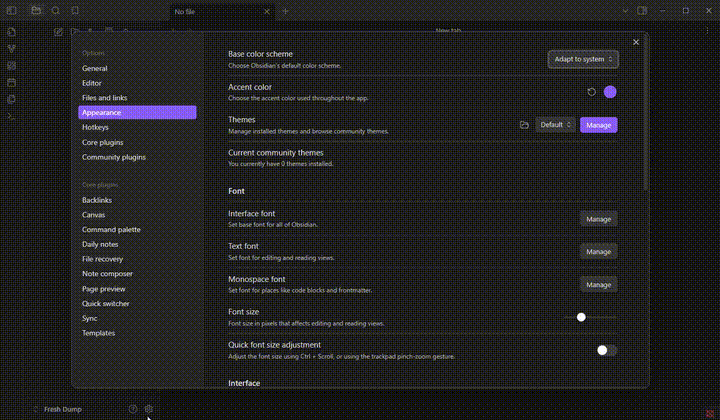
Task: Click the insert template ribbon icon
Action: click(11, 99)
